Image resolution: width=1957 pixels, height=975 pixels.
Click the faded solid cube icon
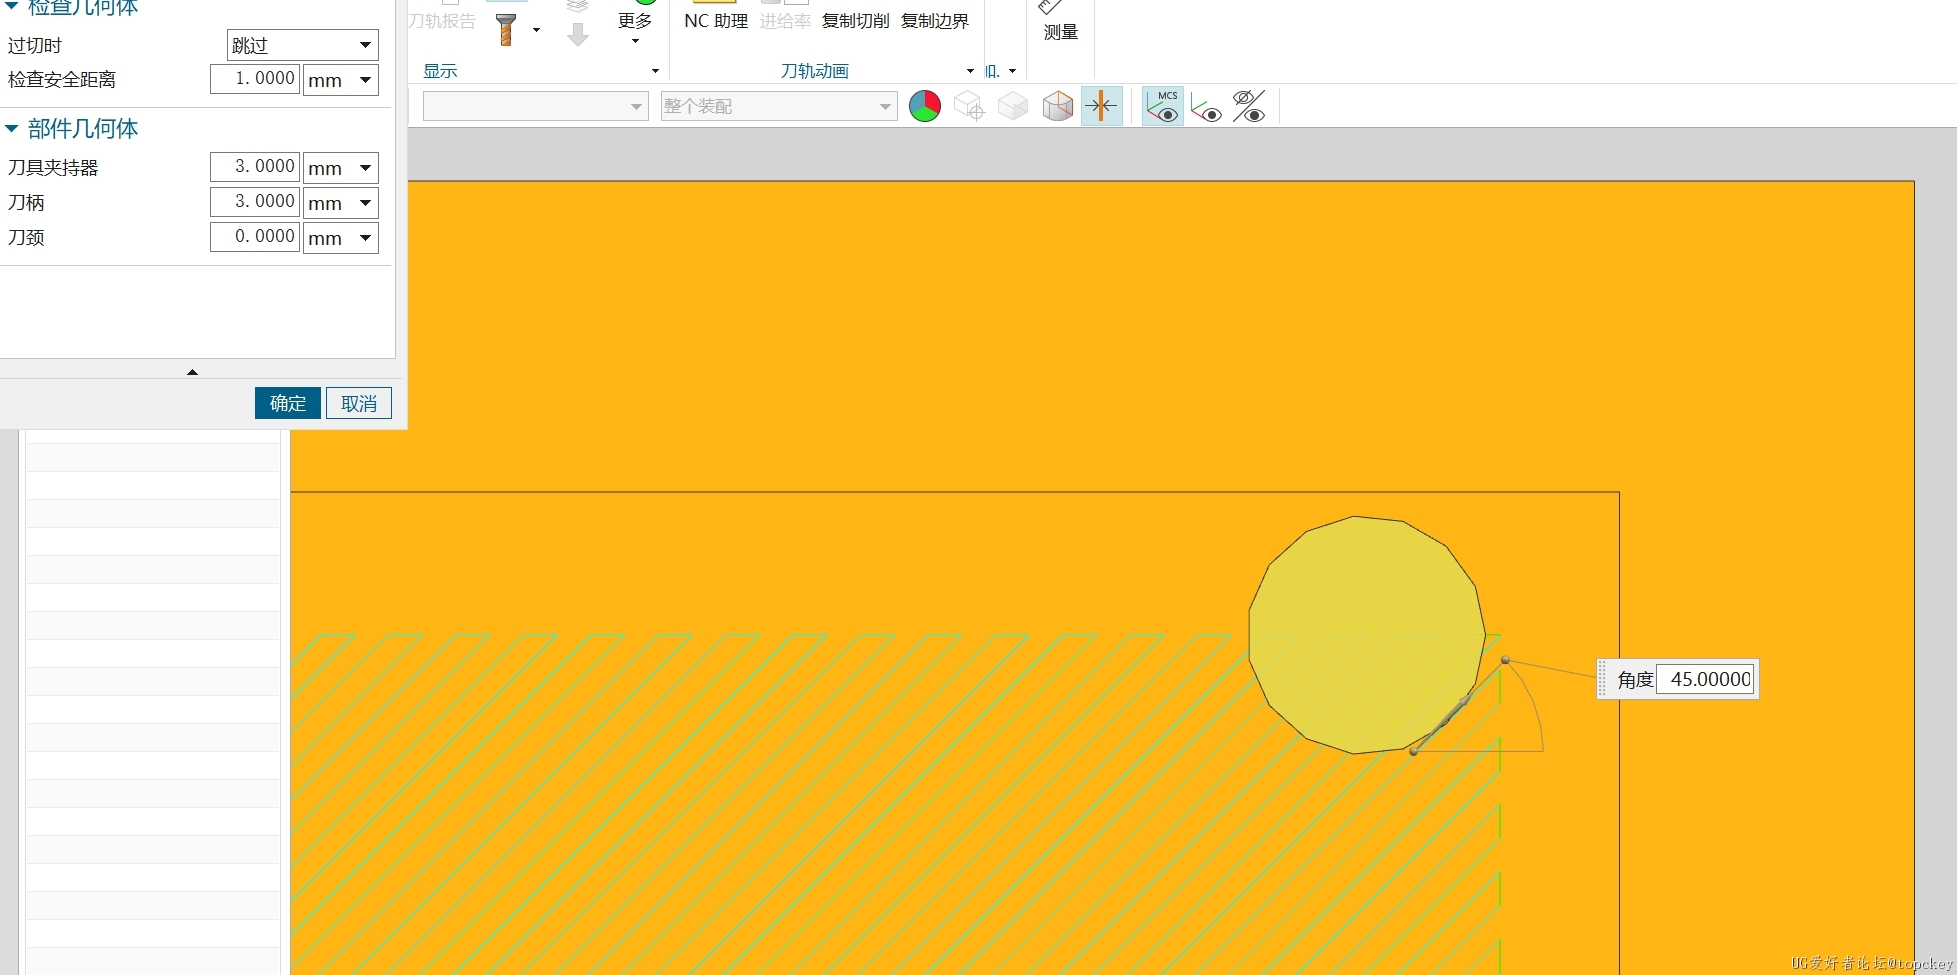pyautogui.click(x=1013, y=106)
